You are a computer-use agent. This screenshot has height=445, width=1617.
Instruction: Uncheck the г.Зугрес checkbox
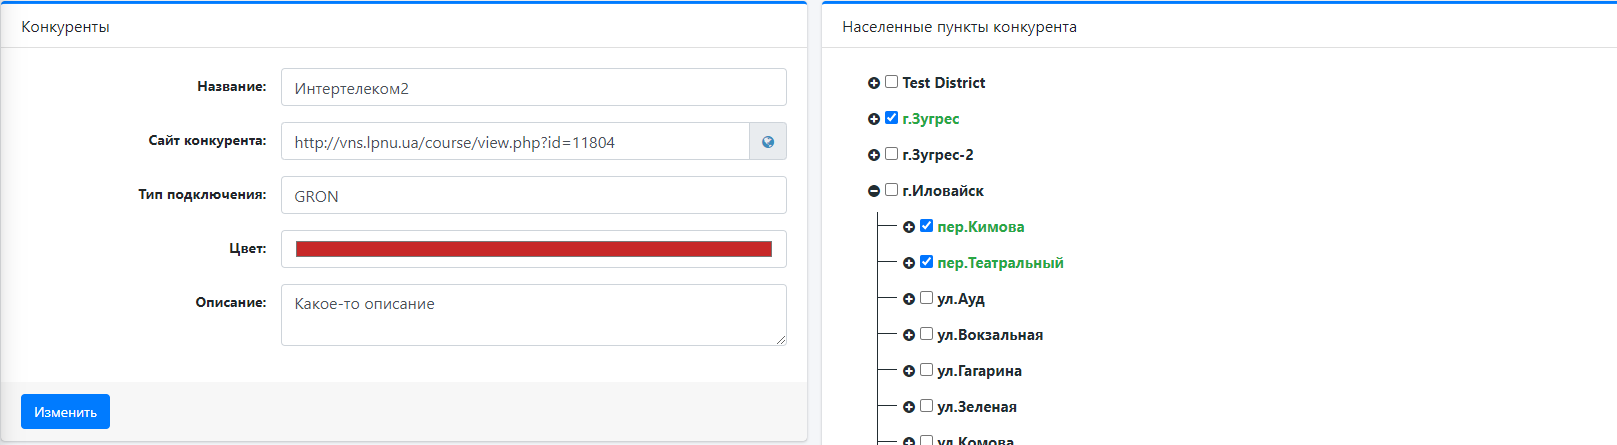pyautogui.click(x=891, y=118)
